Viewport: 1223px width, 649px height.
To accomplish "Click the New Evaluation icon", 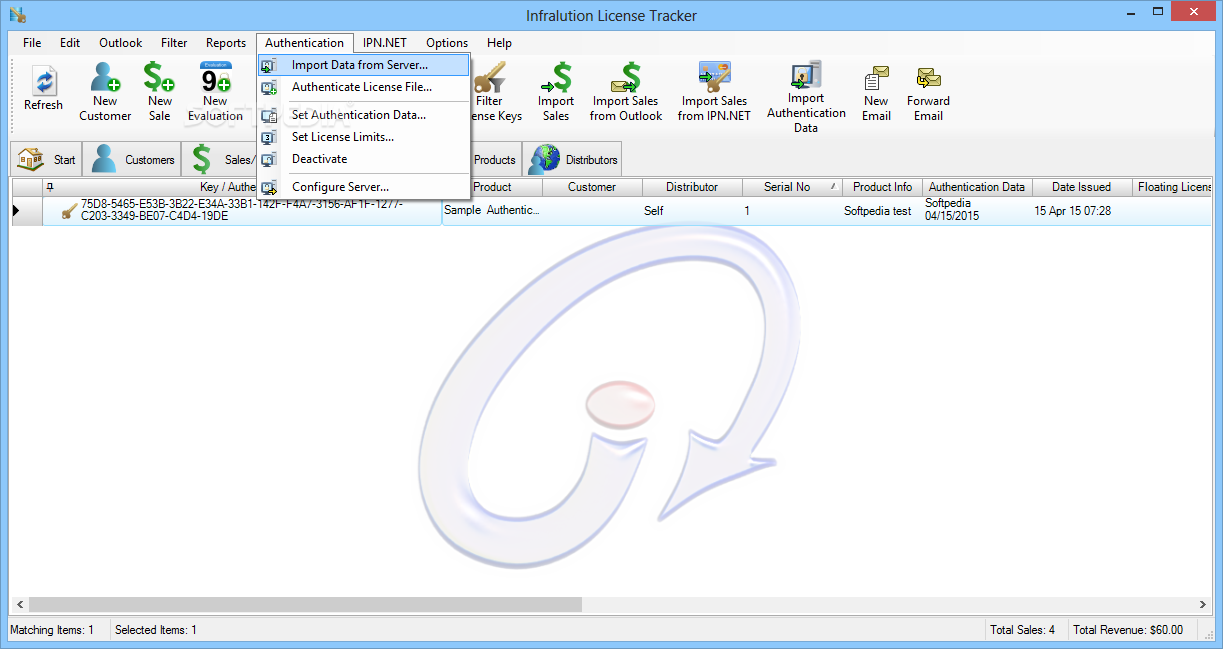I will point(215,77).
